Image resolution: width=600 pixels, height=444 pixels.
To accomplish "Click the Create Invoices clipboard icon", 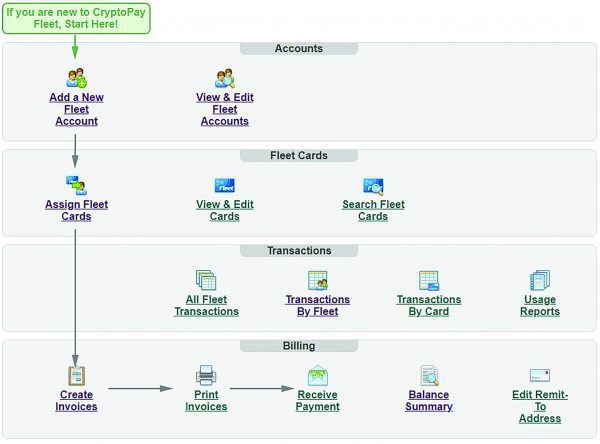I will 76,375.
